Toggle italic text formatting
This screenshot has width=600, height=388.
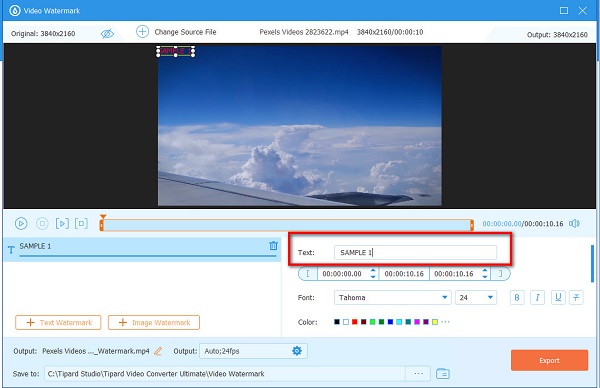pyautogui.click(x=537, y=298)
